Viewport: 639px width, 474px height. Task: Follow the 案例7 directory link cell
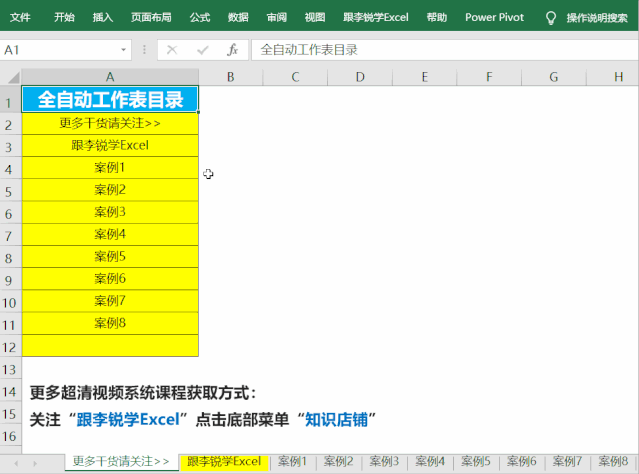(x=110, y=301)
